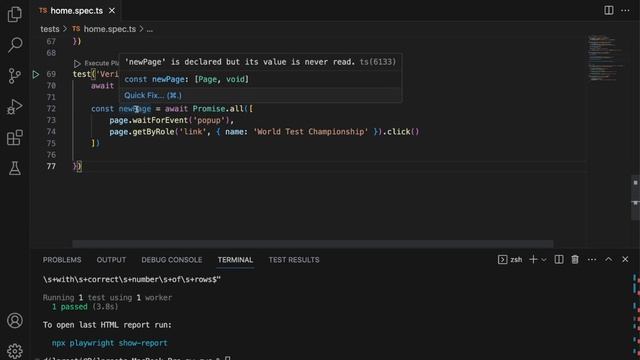Split the terminal panel
Image resolution: width=640 pixels, height=360 pixels.
tap(559, 260)
